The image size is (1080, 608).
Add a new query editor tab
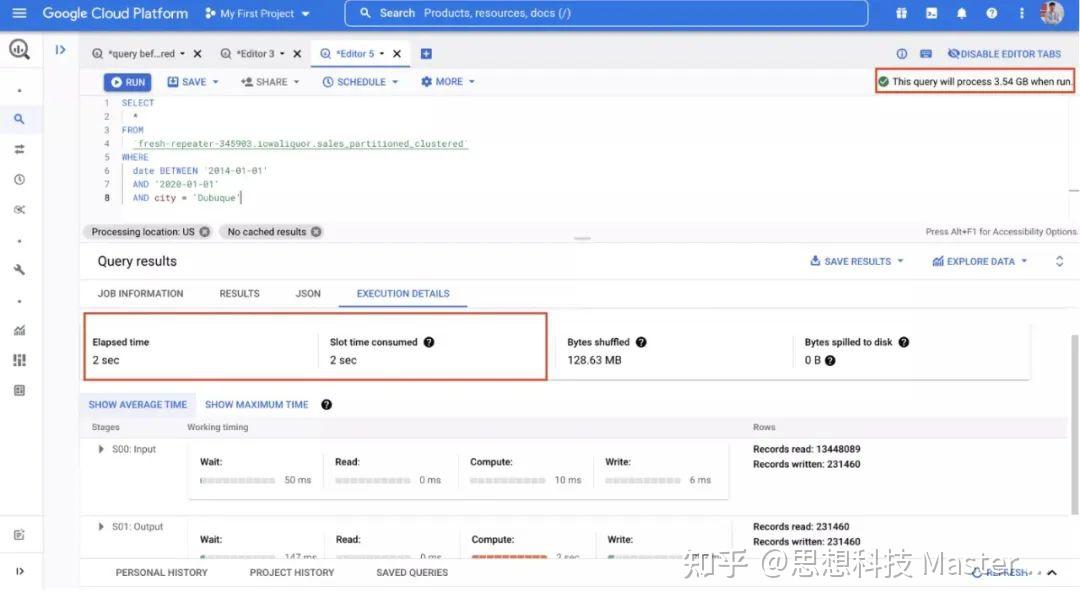point(426,54)
